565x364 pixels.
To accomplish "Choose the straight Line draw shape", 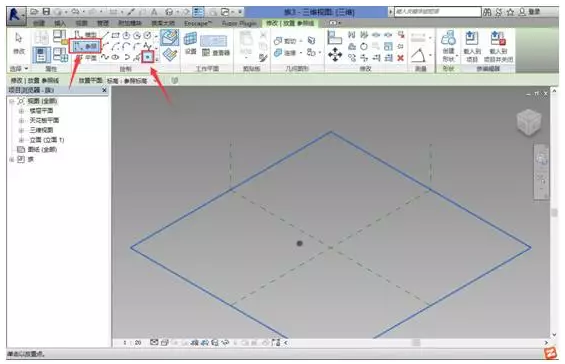I will pyautogui.click(x=105, y=35).
